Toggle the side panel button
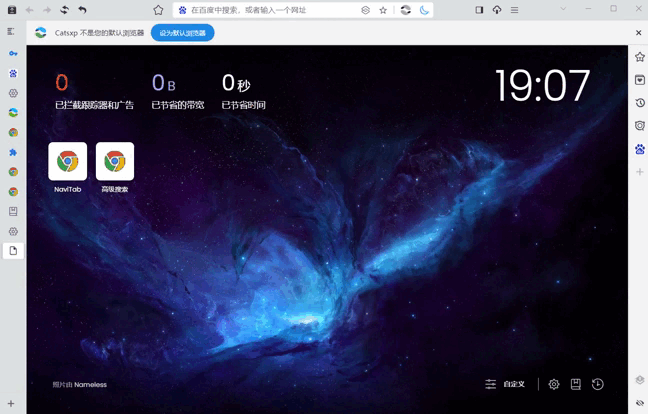648x414 pixels. click(x=479, y=10)
